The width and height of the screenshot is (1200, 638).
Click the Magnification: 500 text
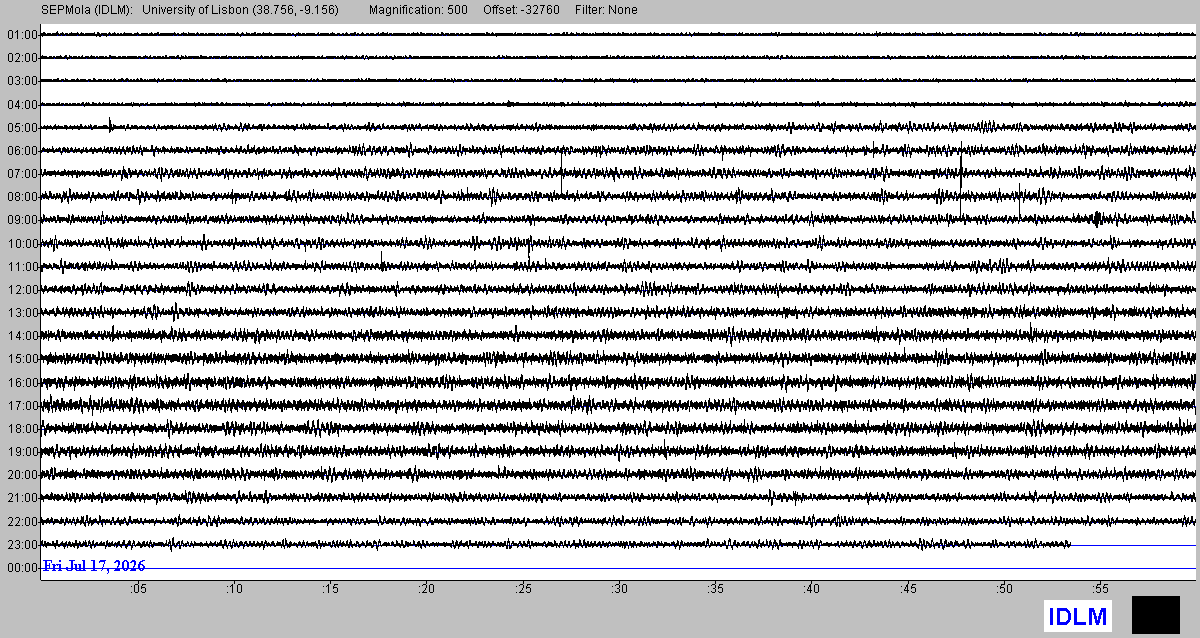coord(416,10)
